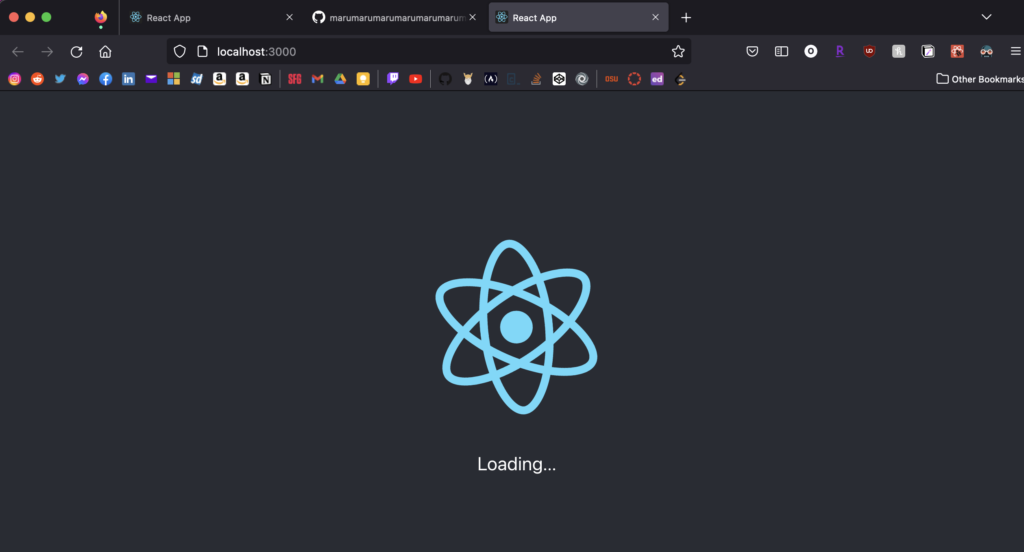Screen dimensions: 1024x552
Task: Open the Other Bookmarks folder
Action: pyautogui.click(x=980, y=79)
